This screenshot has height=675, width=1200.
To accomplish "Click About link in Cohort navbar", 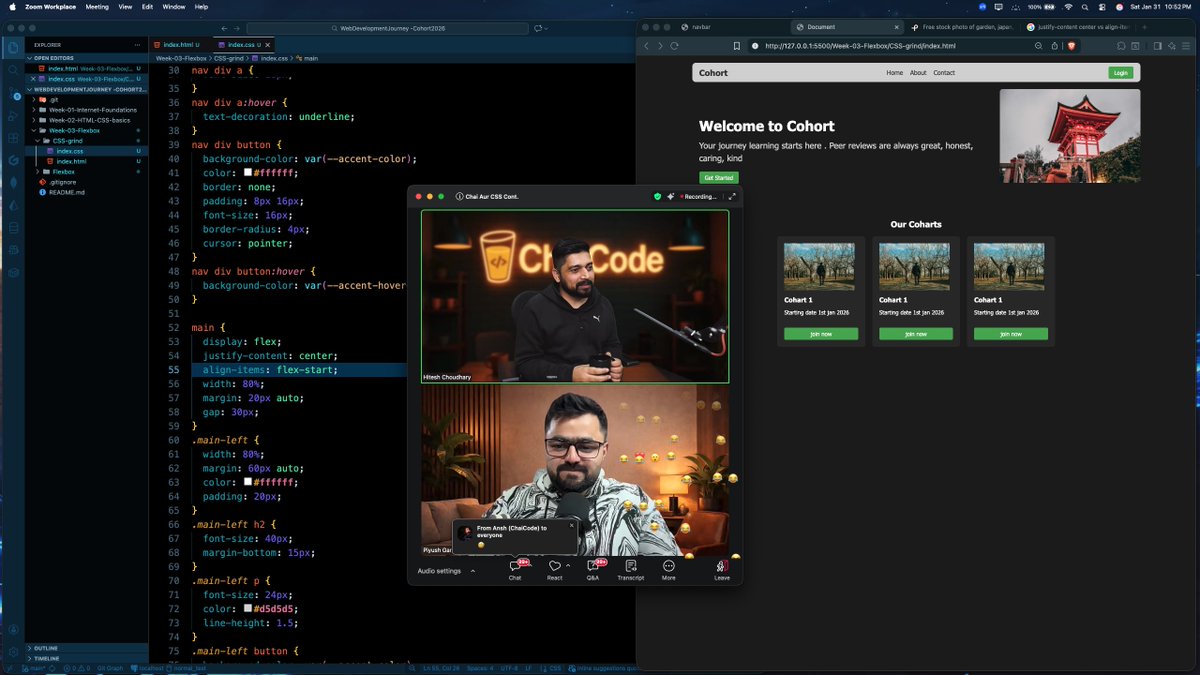I will (x=918, y=73).
